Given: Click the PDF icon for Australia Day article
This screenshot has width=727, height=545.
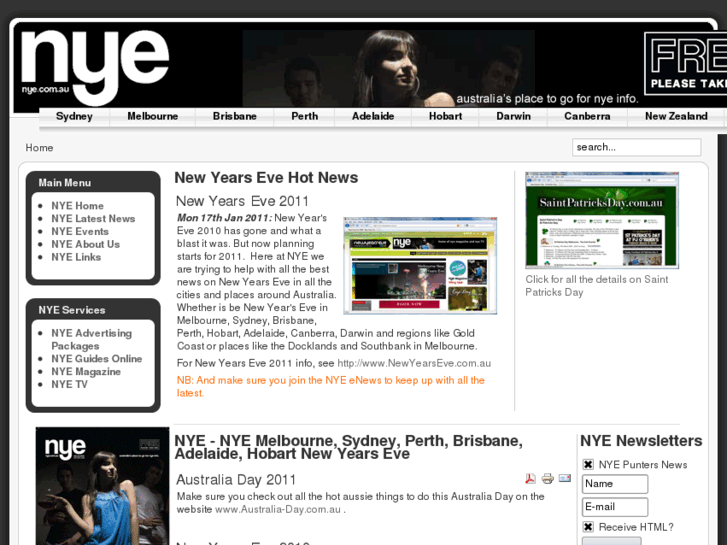Looking at the screenshot, I should tap(530, 478).
